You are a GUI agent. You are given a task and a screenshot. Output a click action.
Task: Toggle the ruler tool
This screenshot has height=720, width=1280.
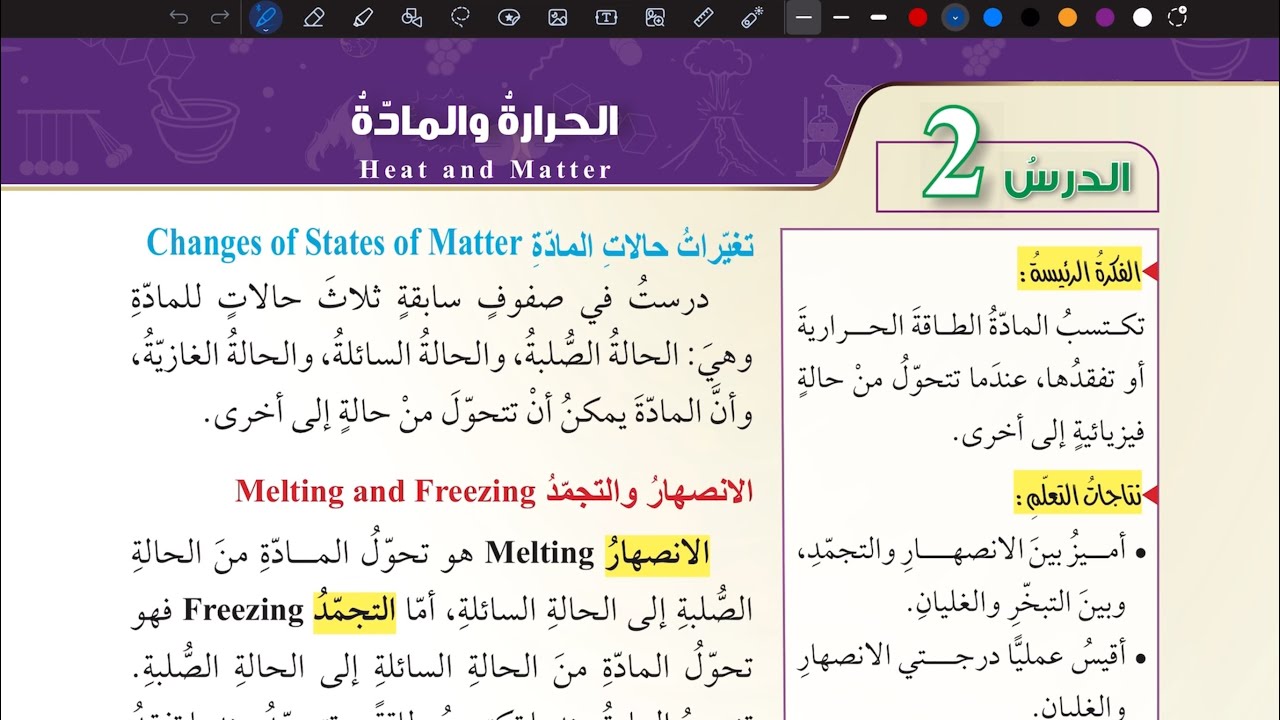pyautogui.click(x=704, y=17)
